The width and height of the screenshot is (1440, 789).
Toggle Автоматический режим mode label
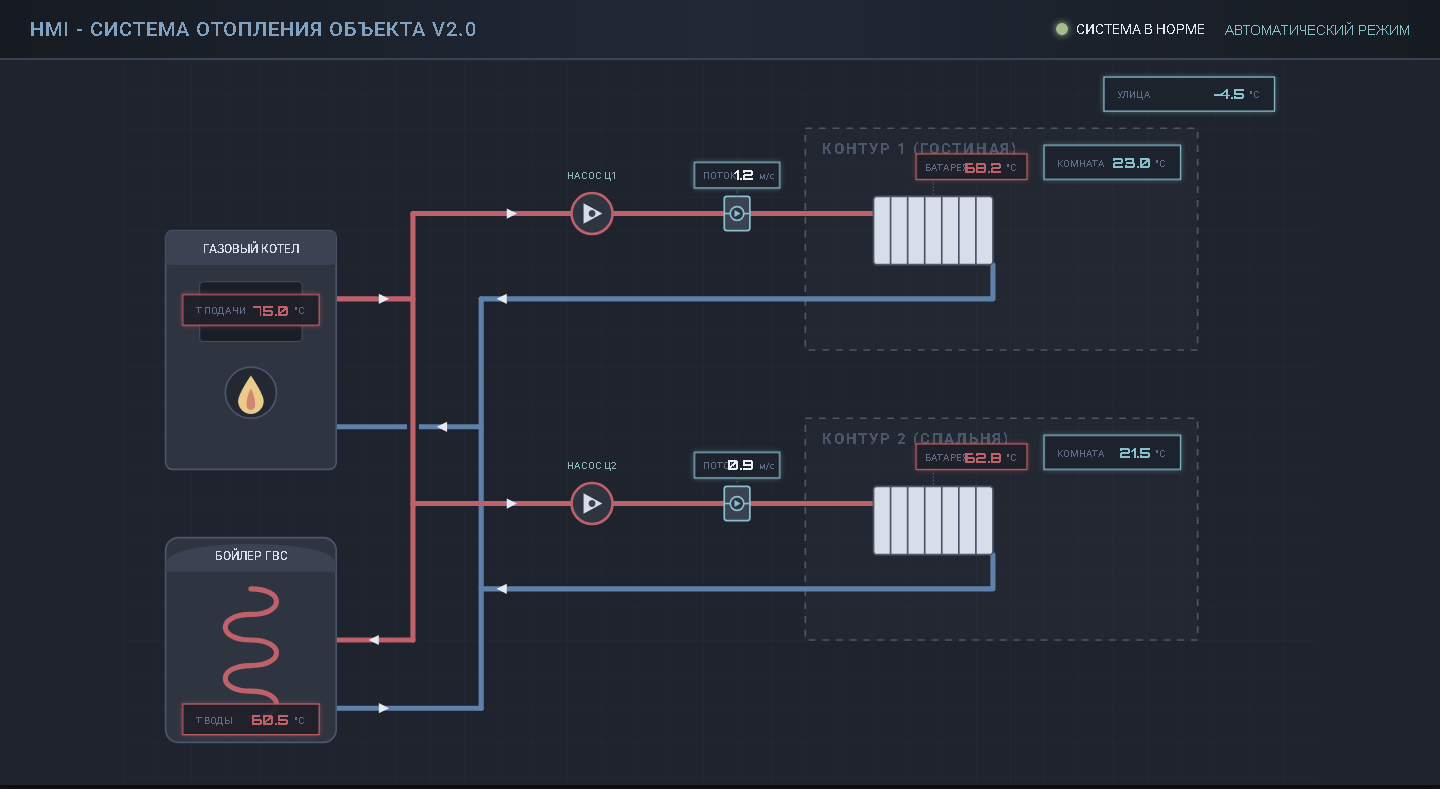coord(1317,30)
